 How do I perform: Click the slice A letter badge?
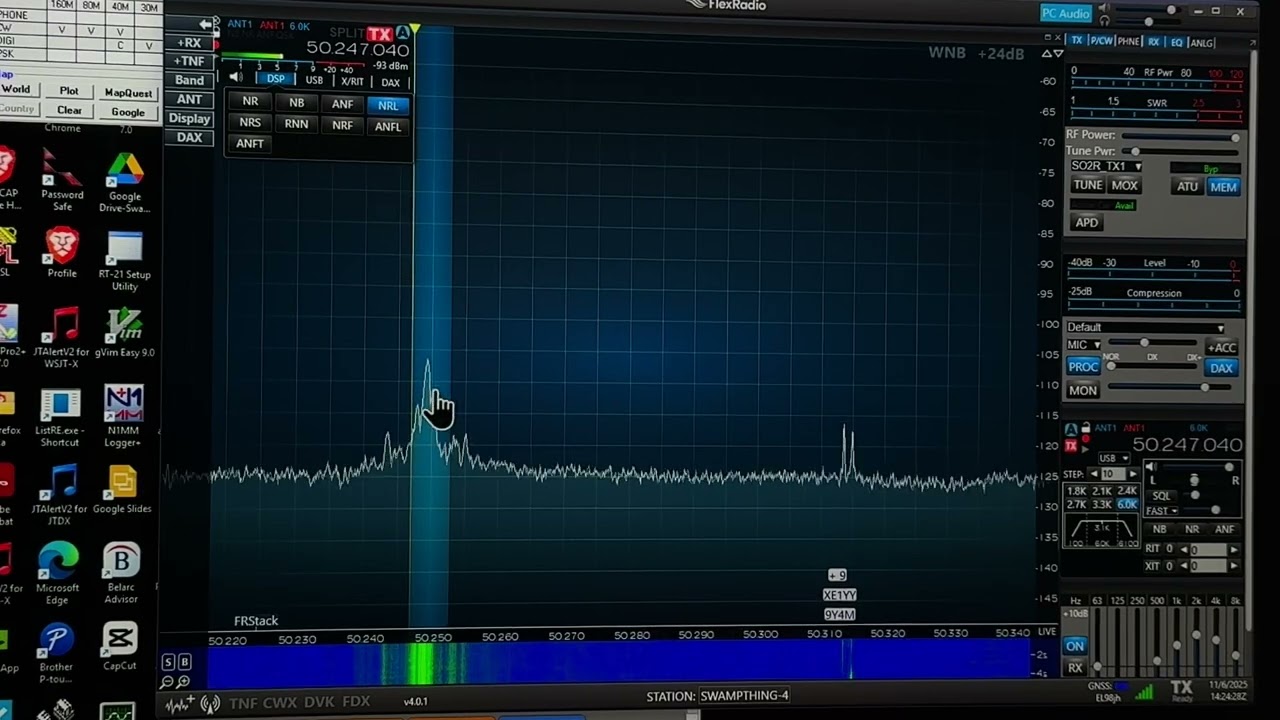[x=402, y=34]
